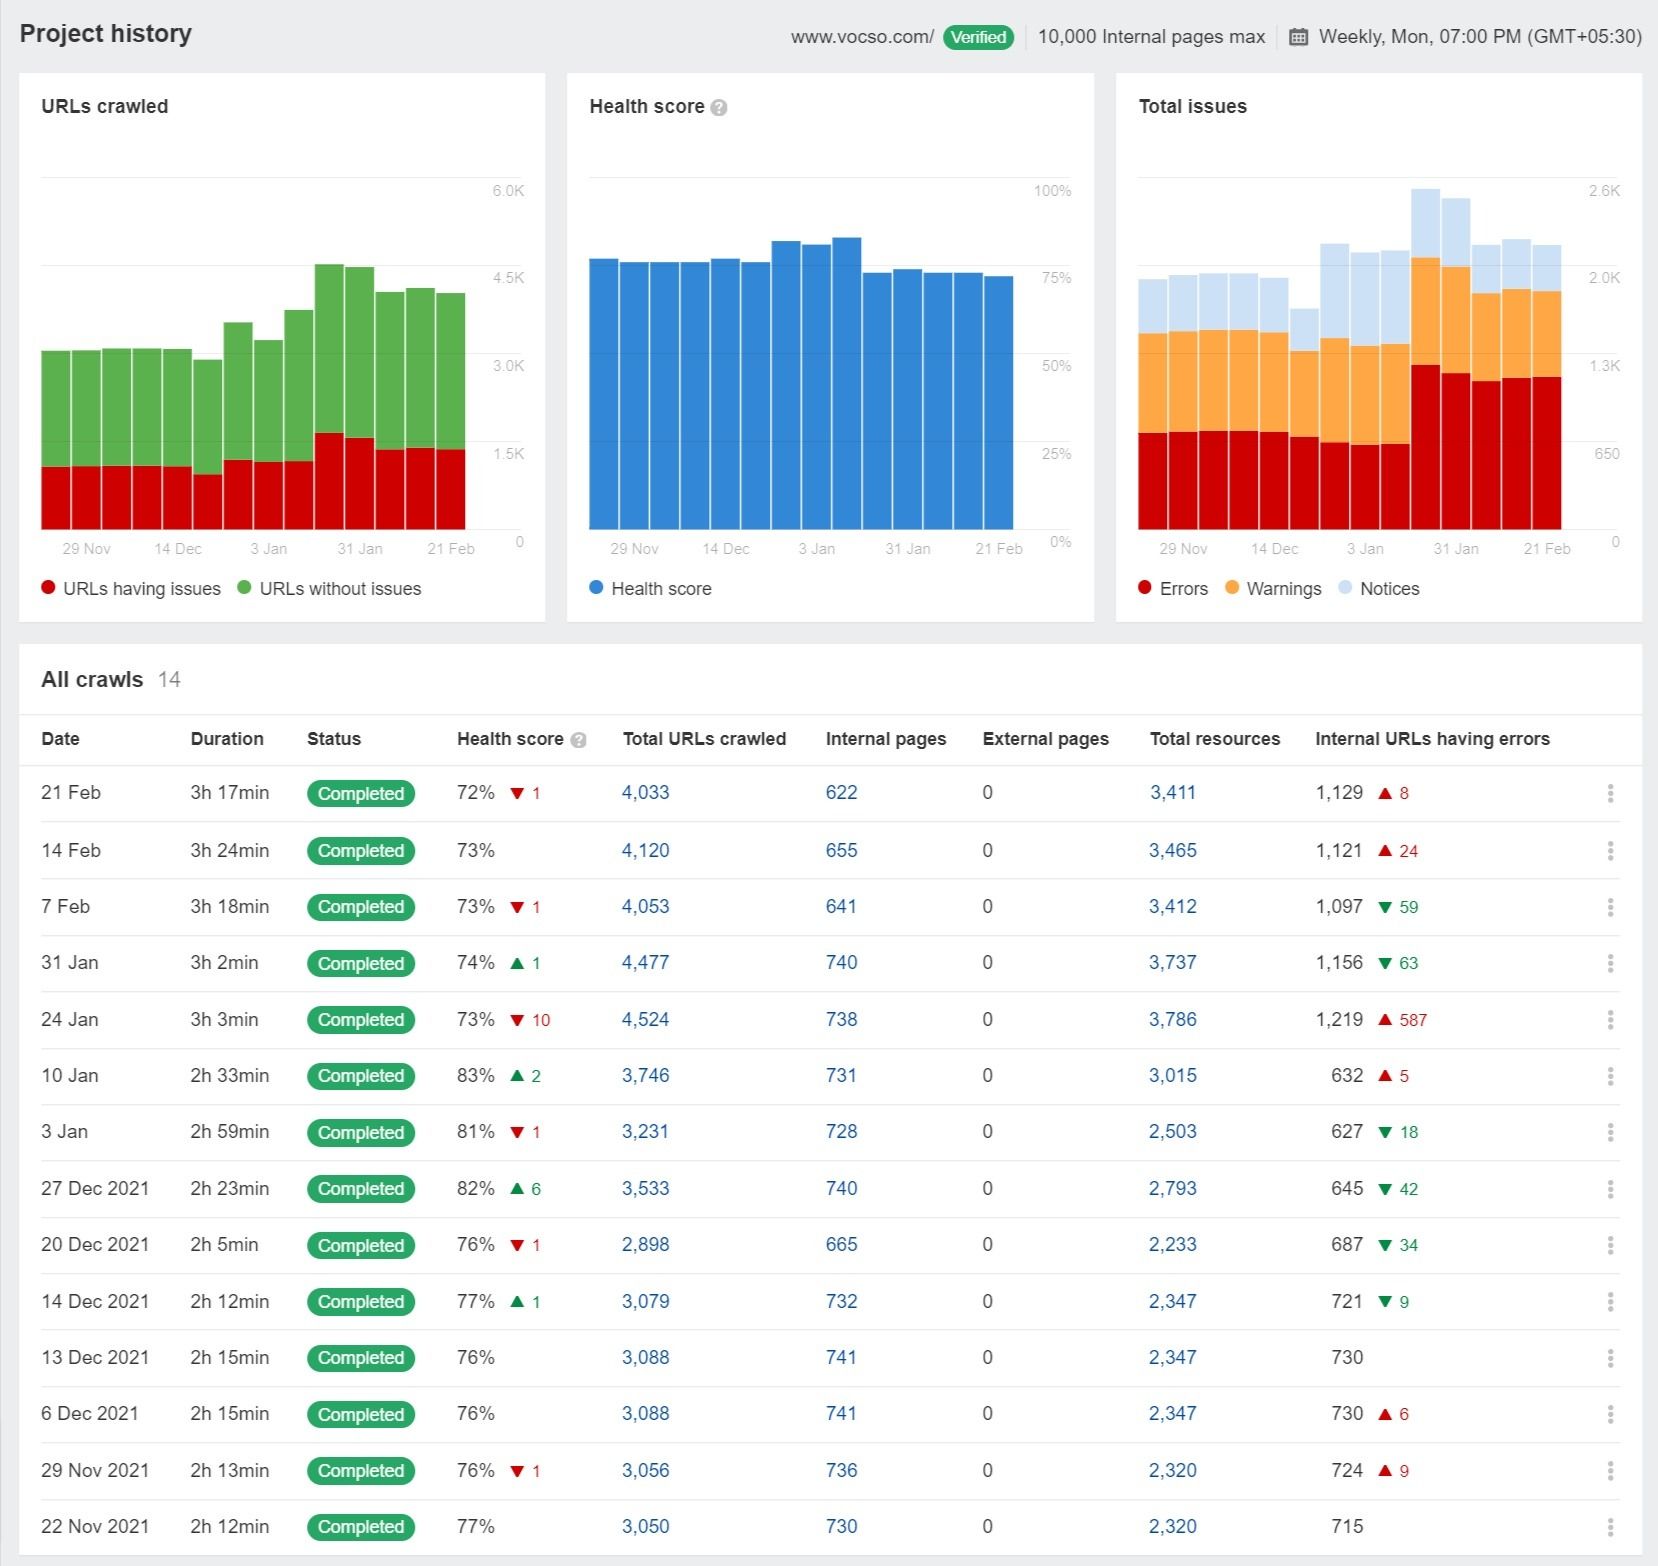
Task: Click the 27 Dec 2021 date cell
Action: [95, 1188]
